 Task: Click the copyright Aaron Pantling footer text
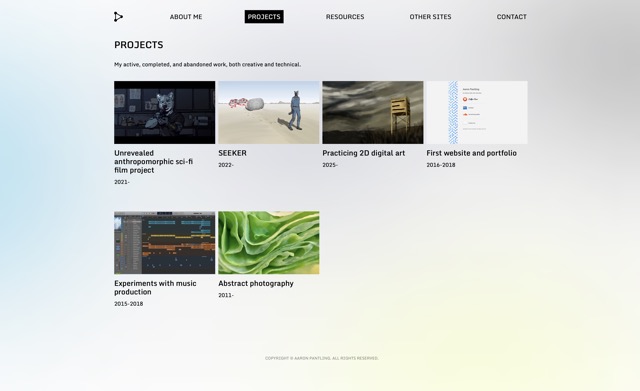[x=322, y=358]
